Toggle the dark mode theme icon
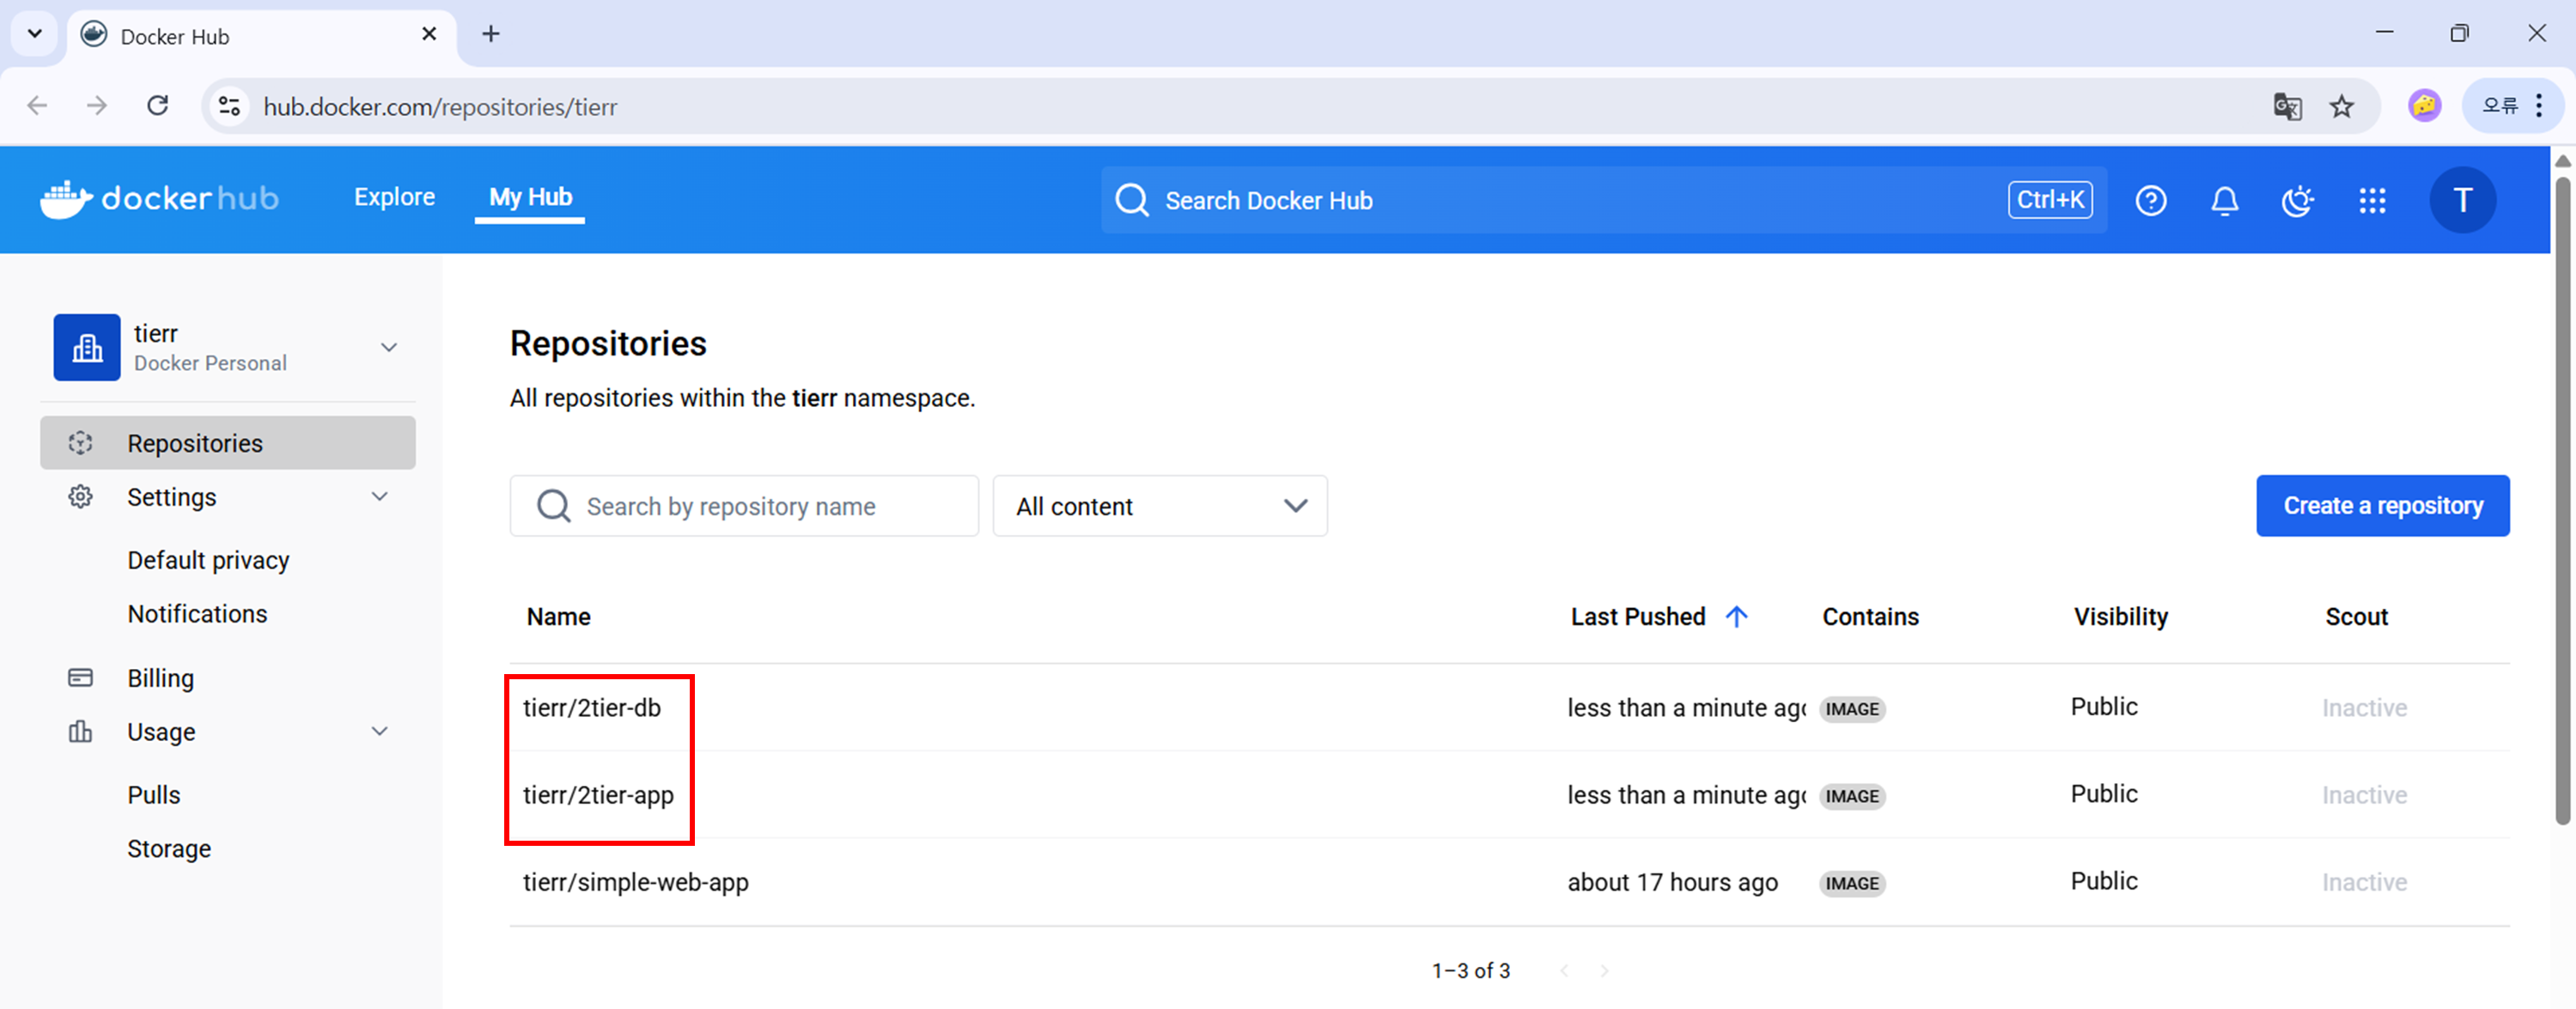2576x1009 pixels. tap(2297, 201)
